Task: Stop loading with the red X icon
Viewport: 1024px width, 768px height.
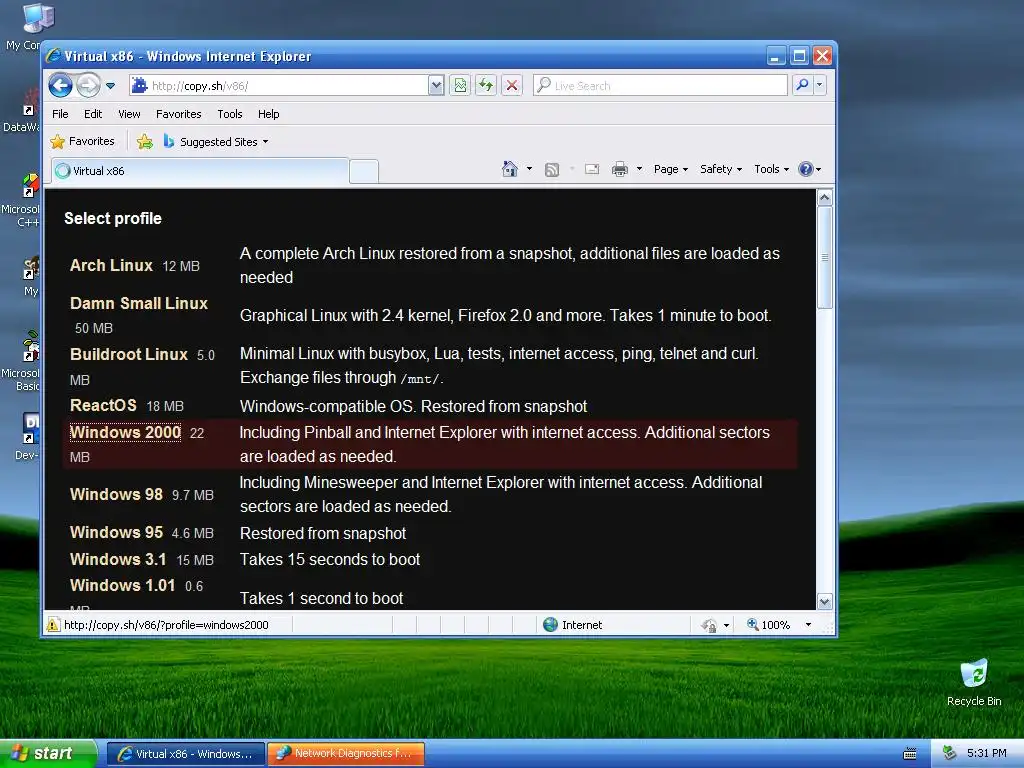Action: (x=512, y=86)
